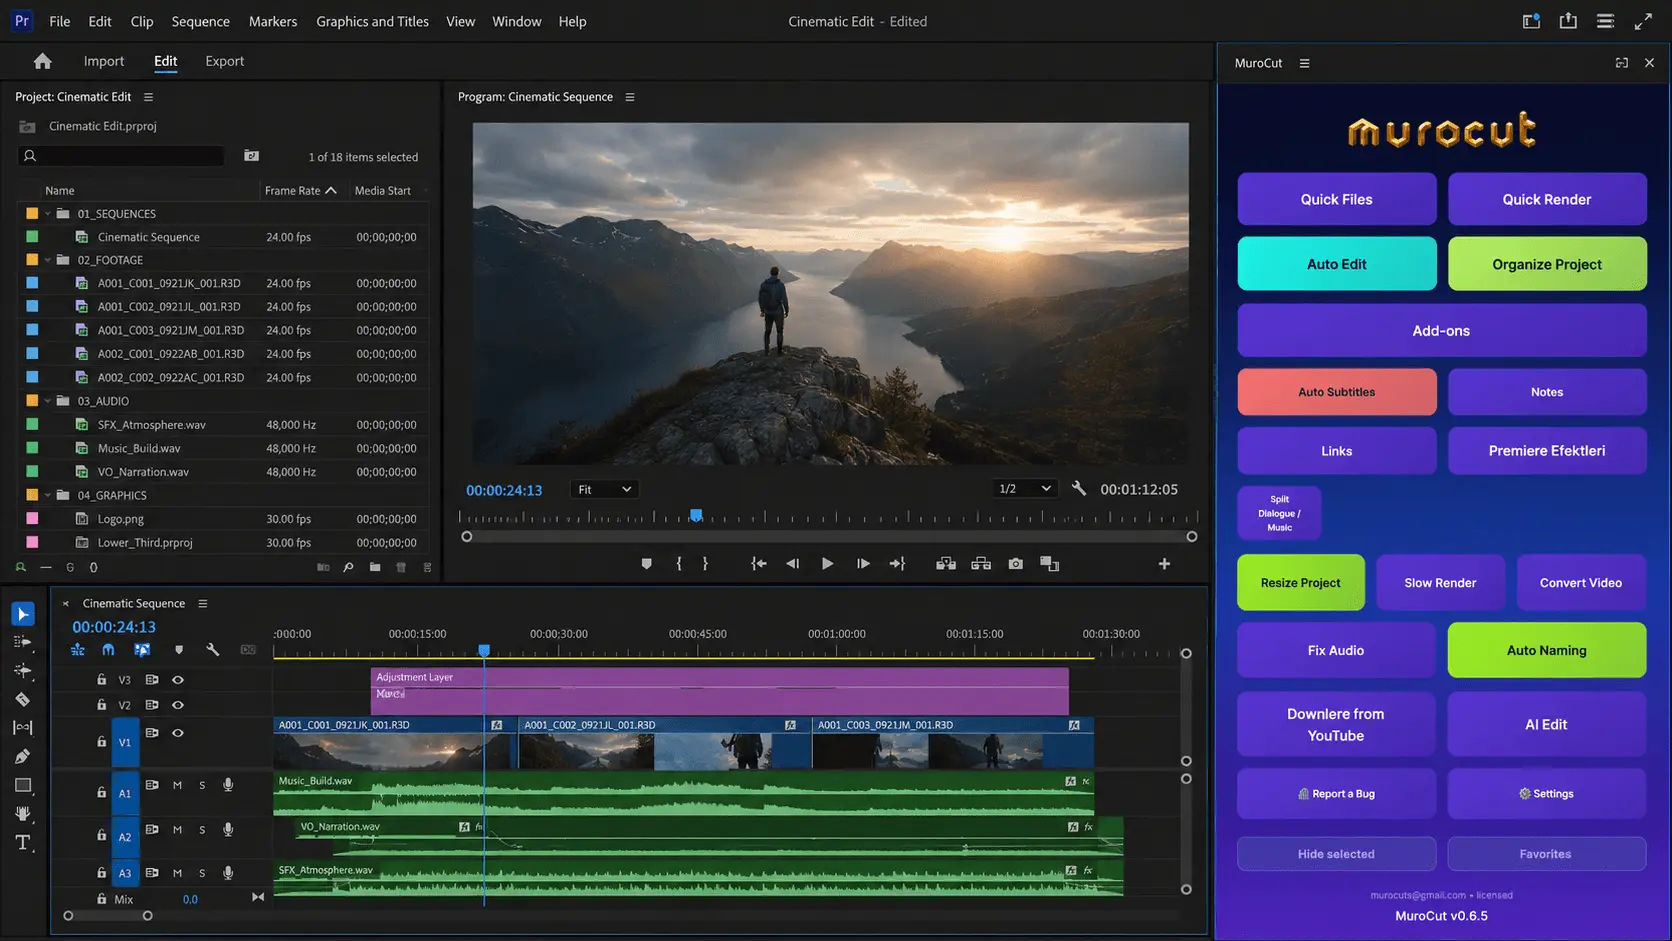
Task: Click the Auto Subtitles button
Action: pyautogui.click(x=1337, y=392)
